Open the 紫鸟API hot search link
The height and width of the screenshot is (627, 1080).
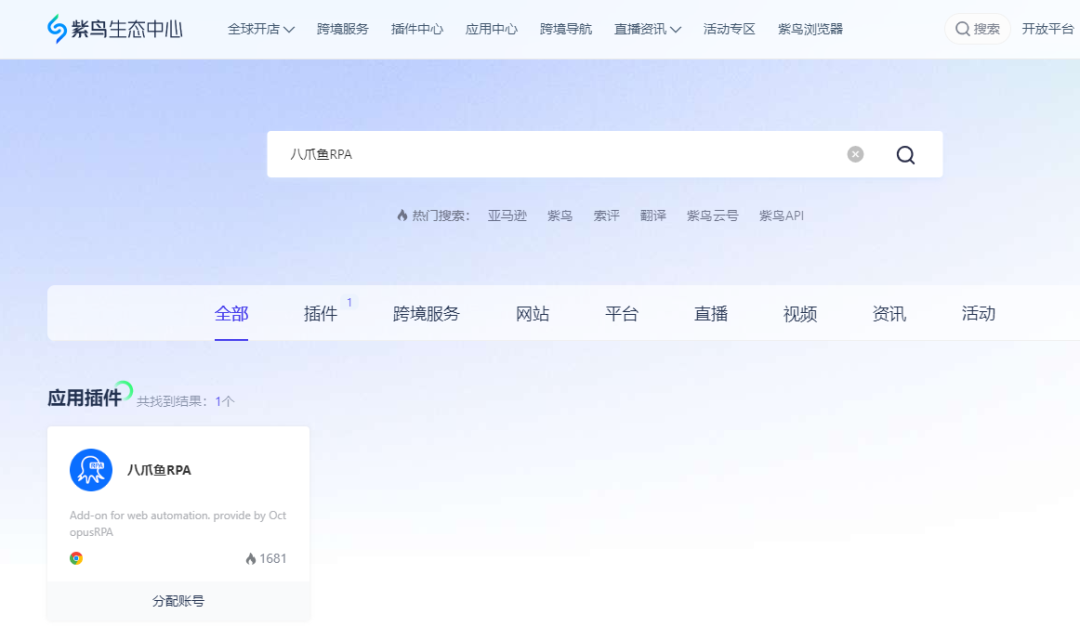point(781,214)
